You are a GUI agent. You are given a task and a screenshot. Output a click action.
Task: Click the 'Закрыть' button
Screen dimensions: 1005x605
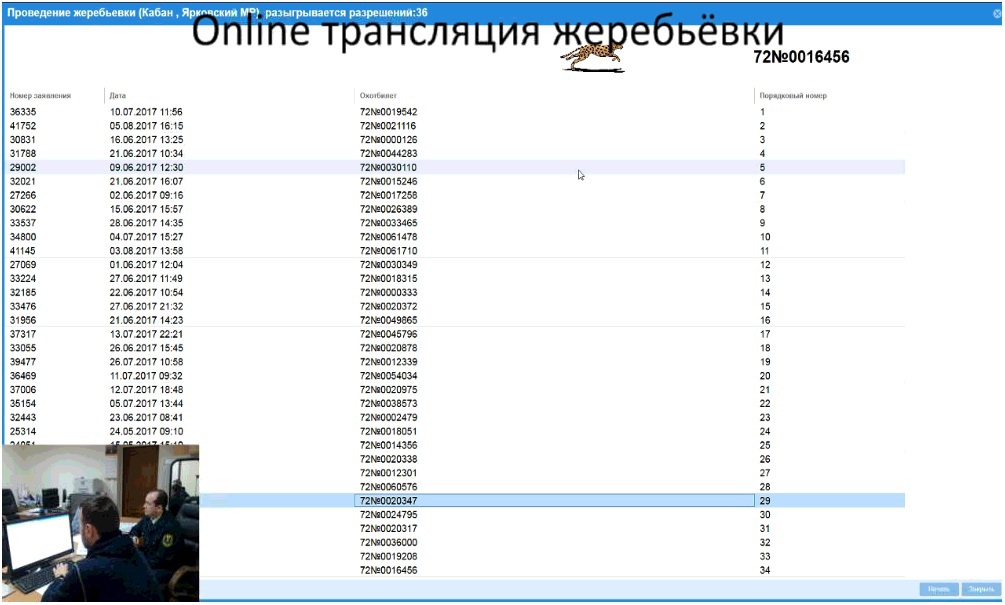(981, 590)
